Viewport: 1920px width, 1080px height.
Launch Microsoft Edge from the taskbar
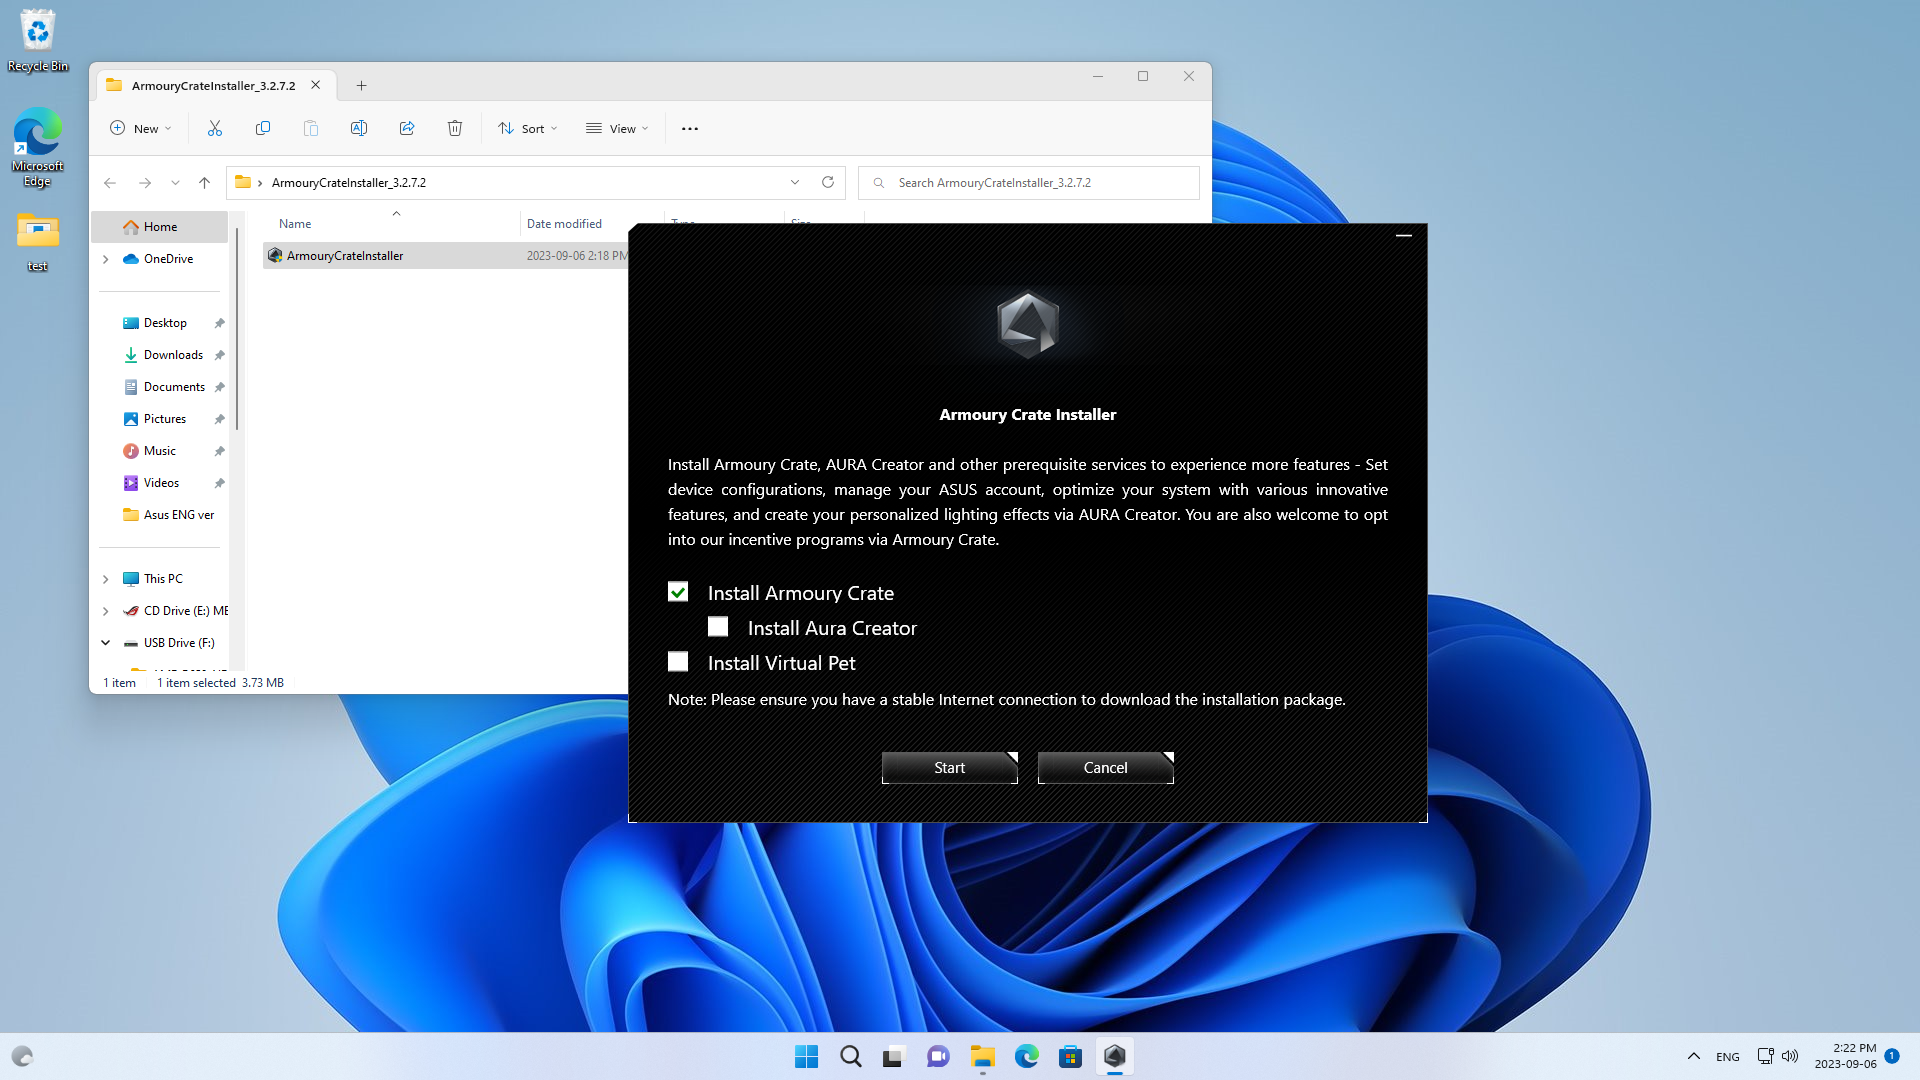1026,1056
